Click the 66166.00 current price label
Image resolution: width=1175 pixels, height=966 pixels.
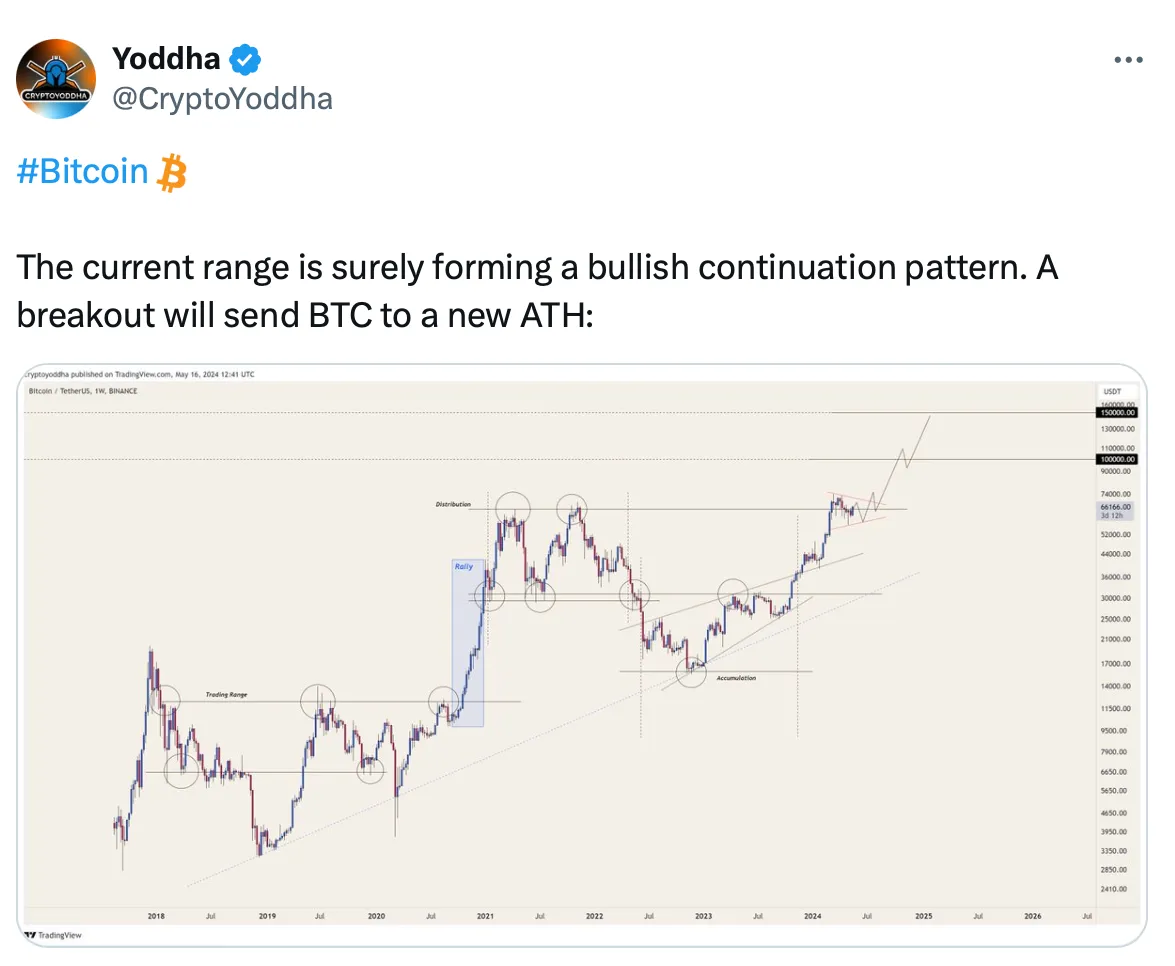pyautogui.click(x=1116, y=507)
